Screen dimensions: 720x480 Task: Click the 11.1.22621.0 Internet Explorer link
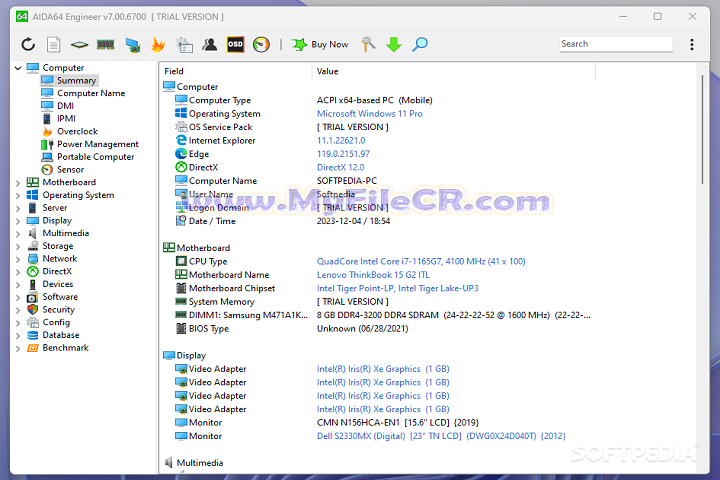pos(341,141)
